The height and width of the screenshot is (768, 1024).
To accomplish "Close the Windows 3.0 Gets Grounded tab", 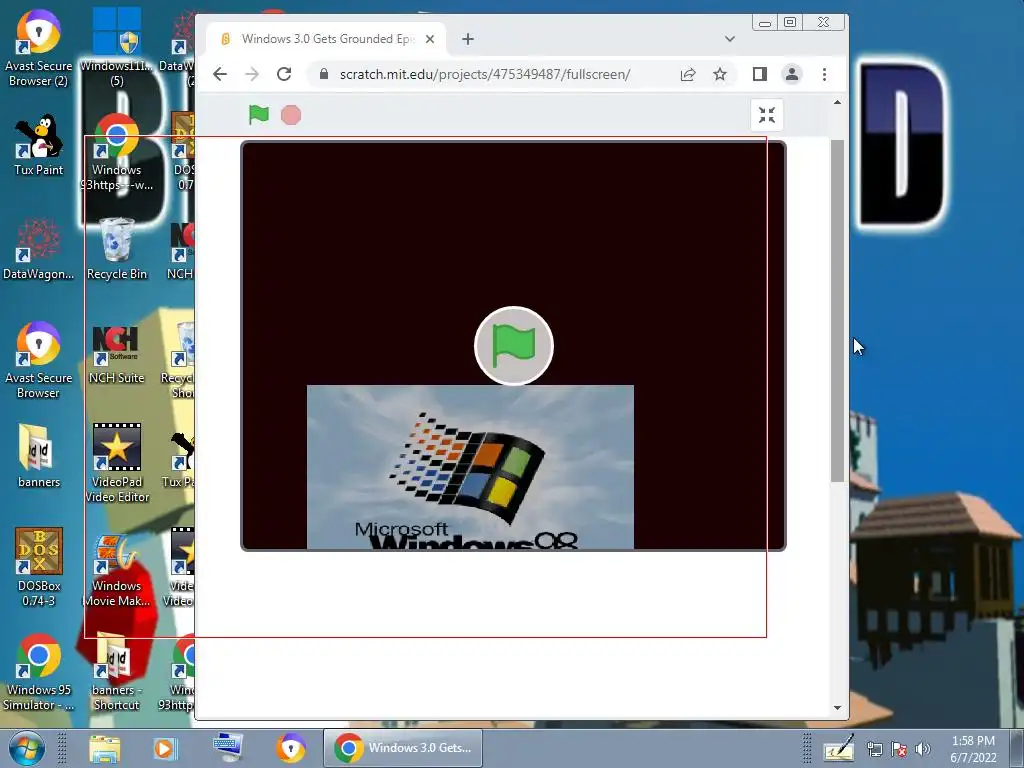I will click(430, 39).
